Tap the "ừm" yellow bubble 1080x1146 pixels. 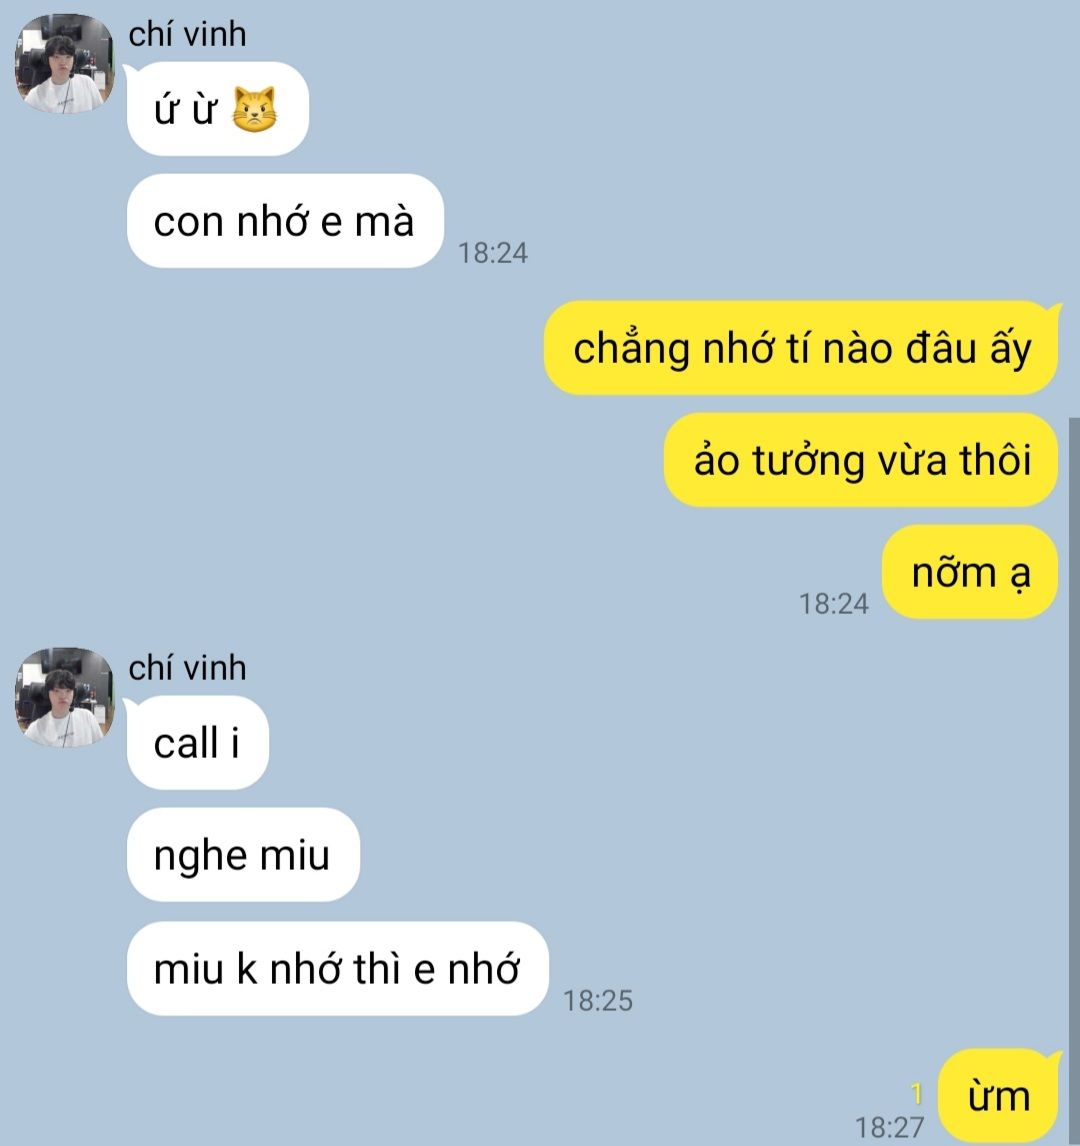[998, 1096]
